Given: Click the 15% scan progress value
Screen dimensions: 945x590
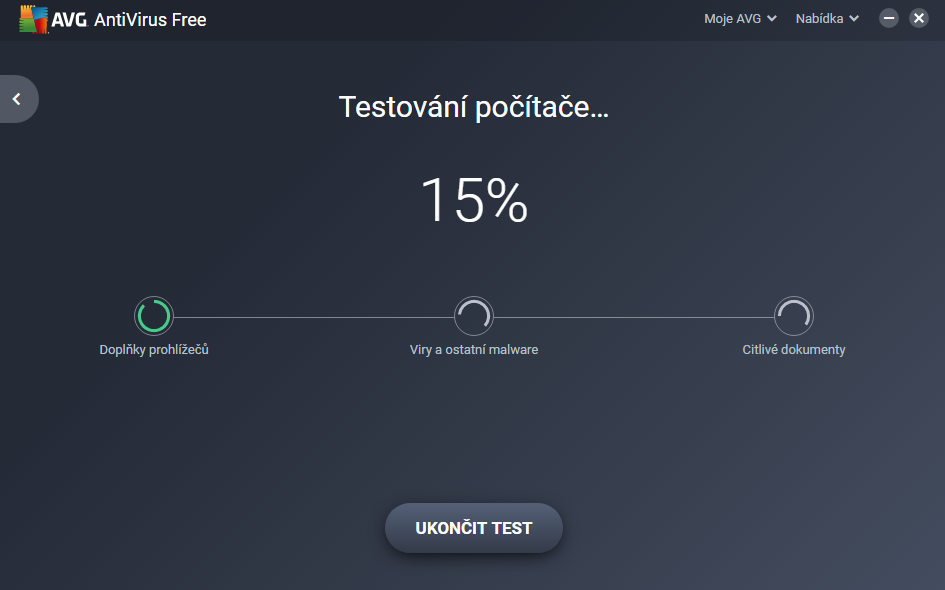Looking at the screenshot, I should point(474,200).
